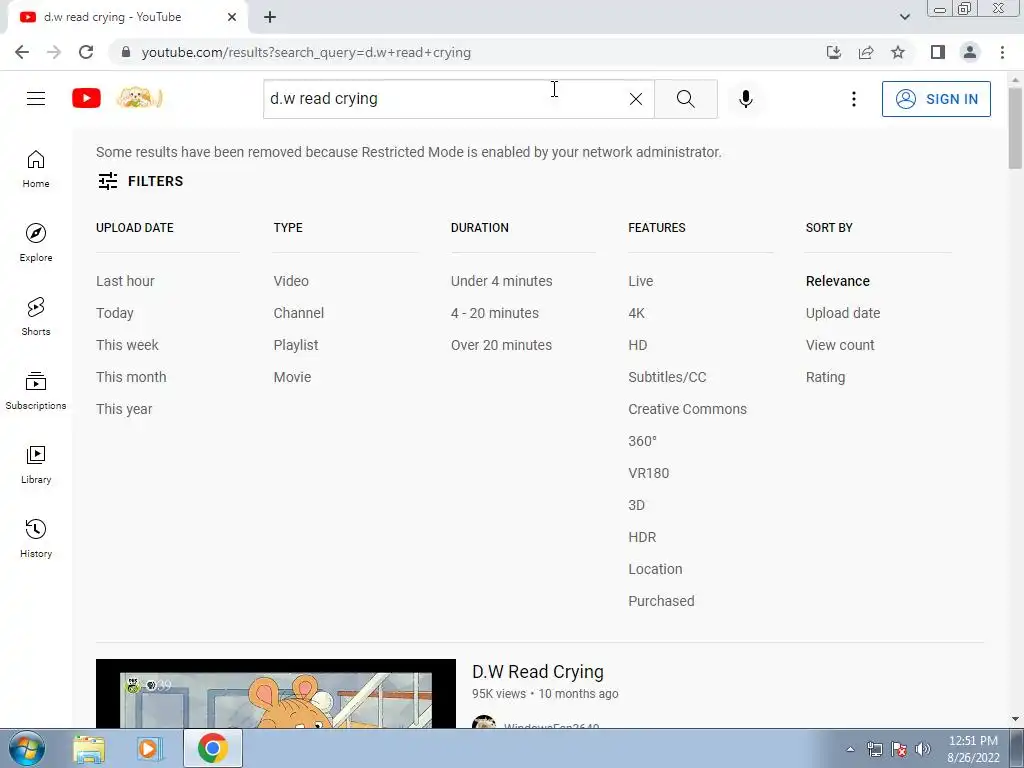Viewport: 1024px width, 768px height.
Task: Start voice search with microphone
Action: (746, 99)
